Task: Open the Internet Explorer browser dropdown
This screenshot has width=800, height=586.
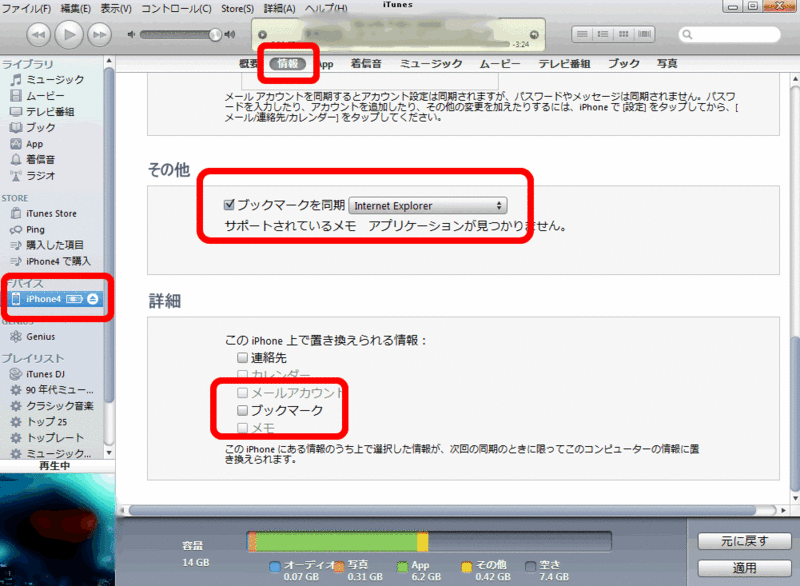Action: point(428,206)
